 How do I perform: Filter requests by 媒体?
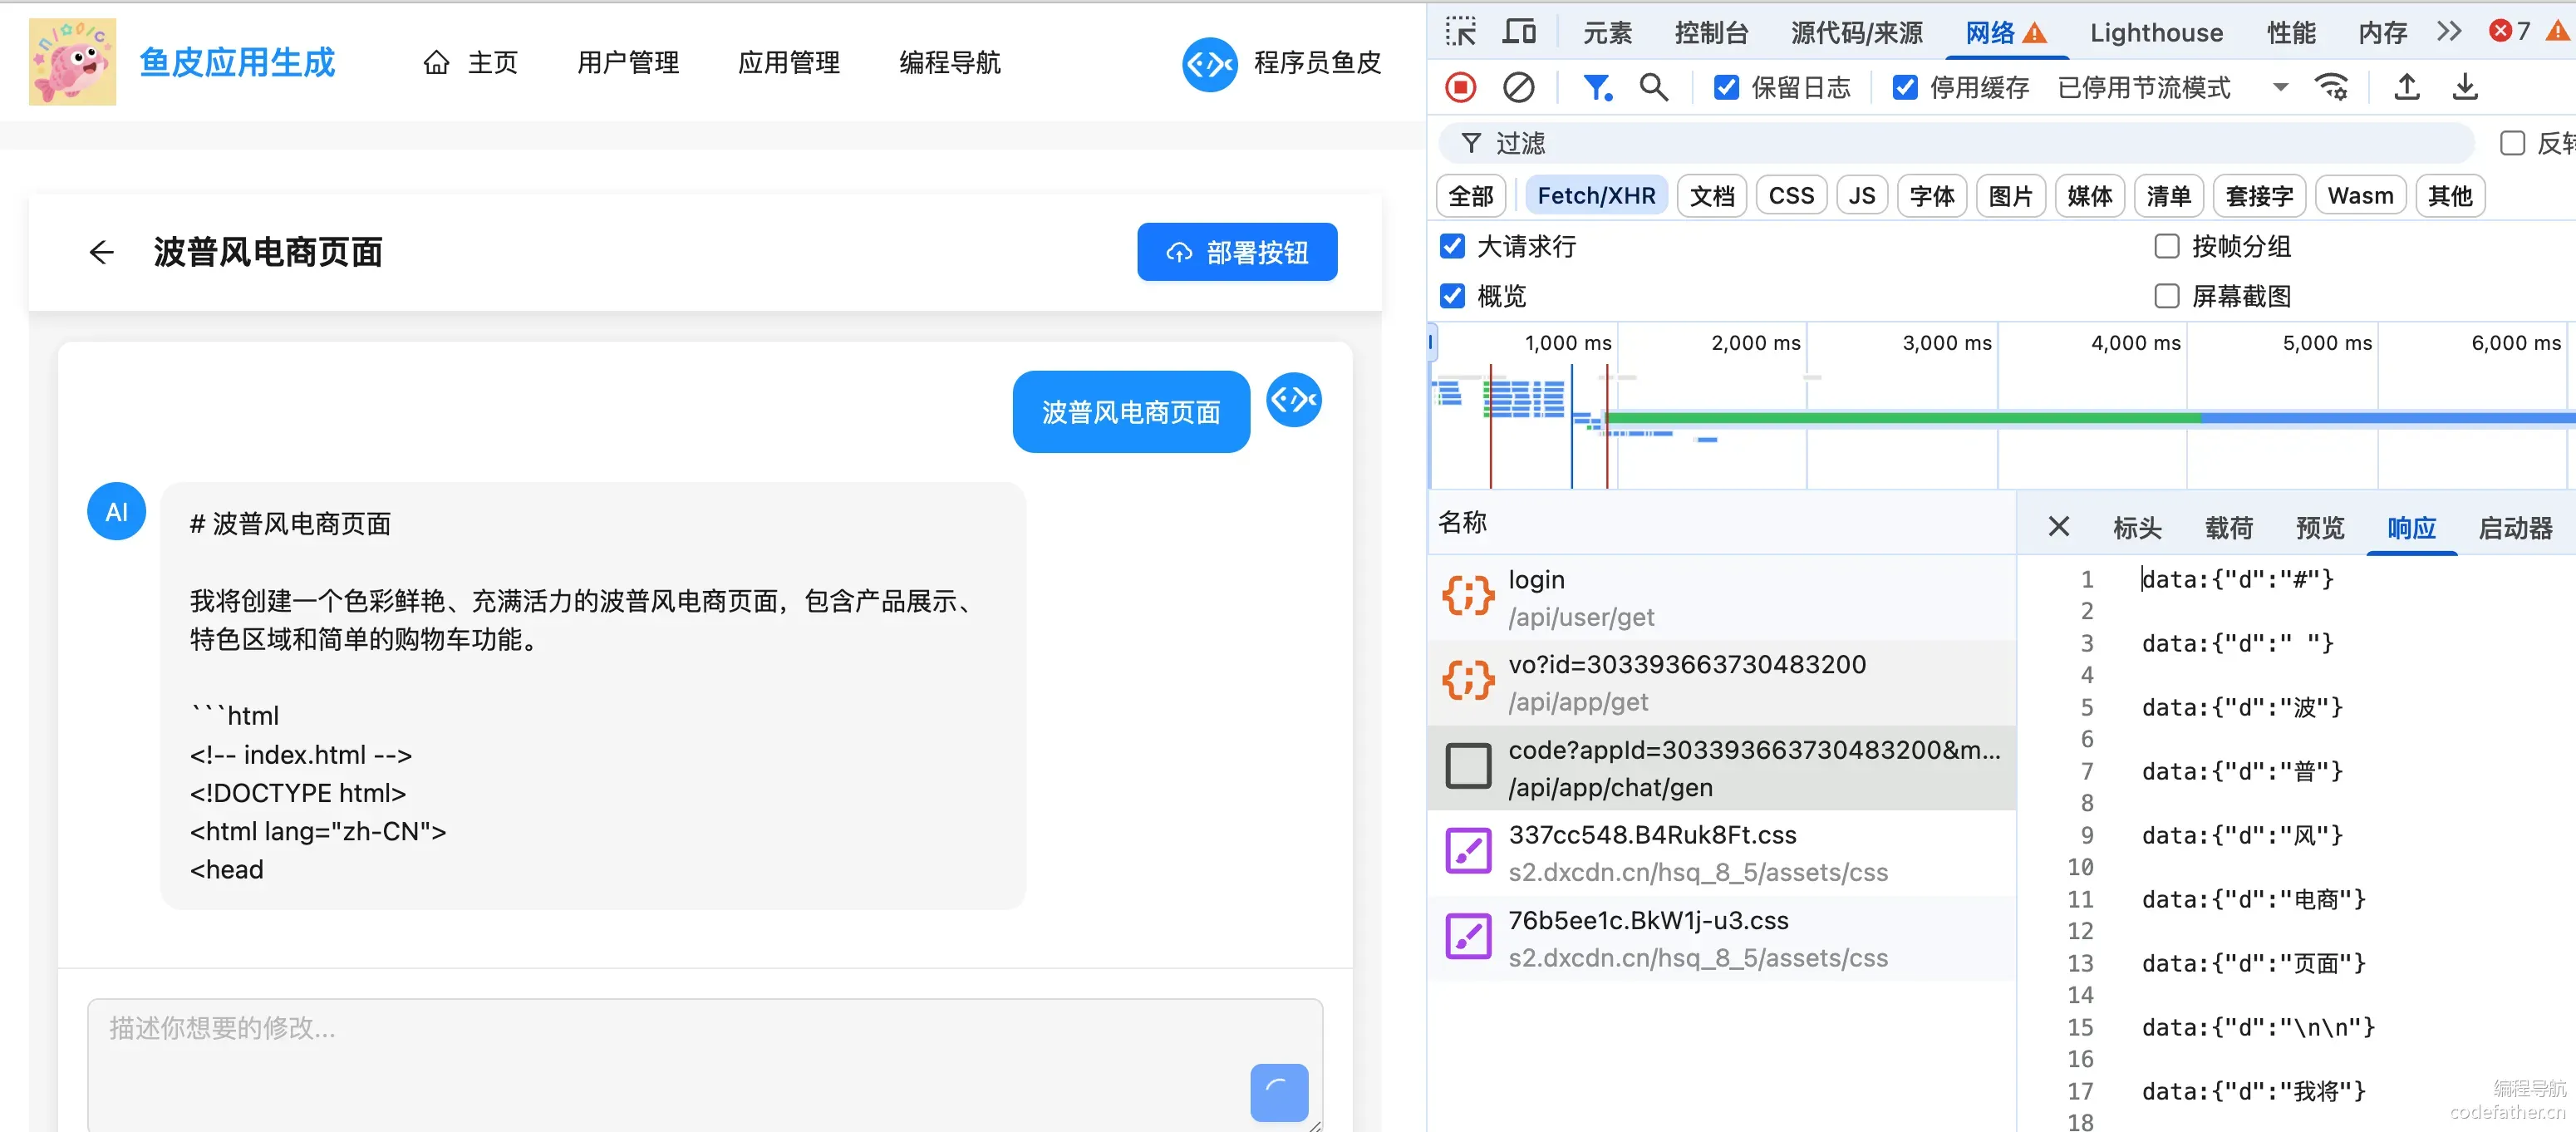(2090, 196)
